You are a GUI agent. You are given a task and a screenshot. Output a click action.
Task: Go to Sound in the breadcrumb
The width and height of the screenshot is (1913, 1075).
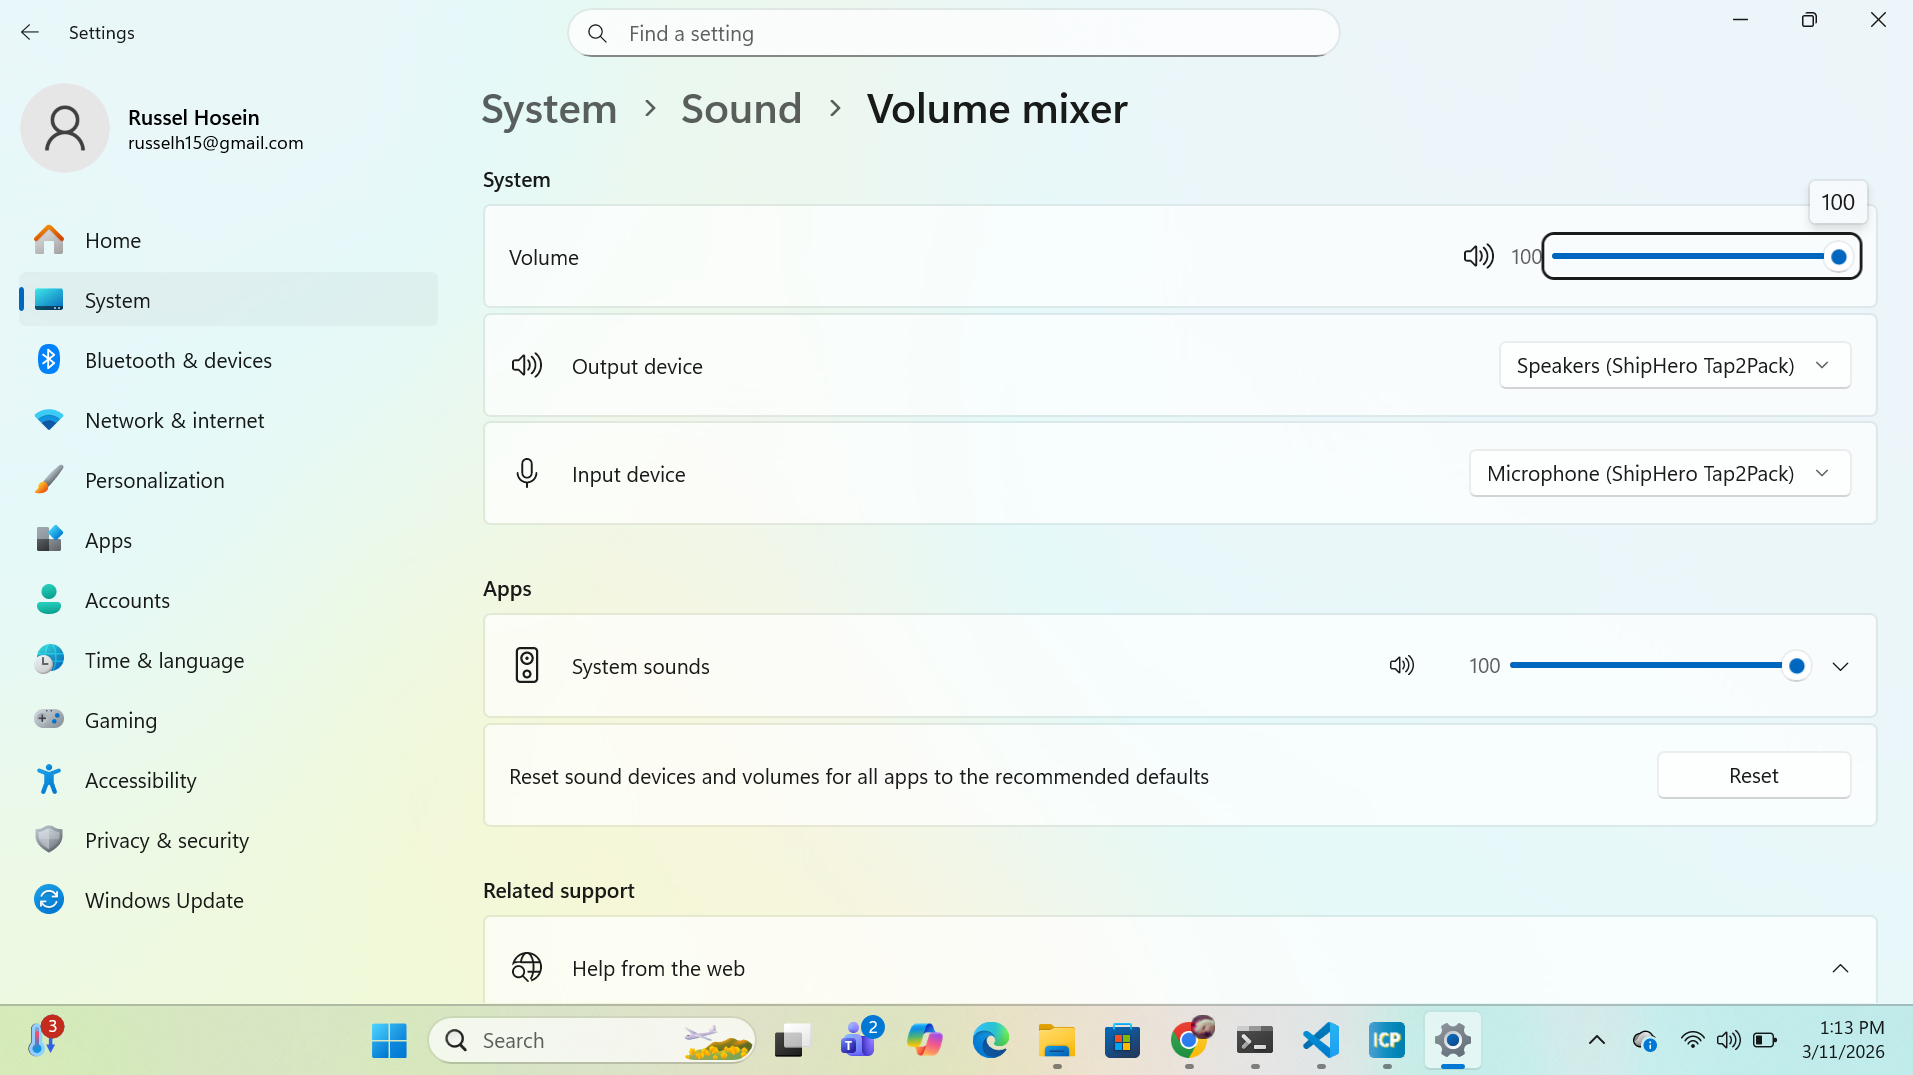(741, 109)
